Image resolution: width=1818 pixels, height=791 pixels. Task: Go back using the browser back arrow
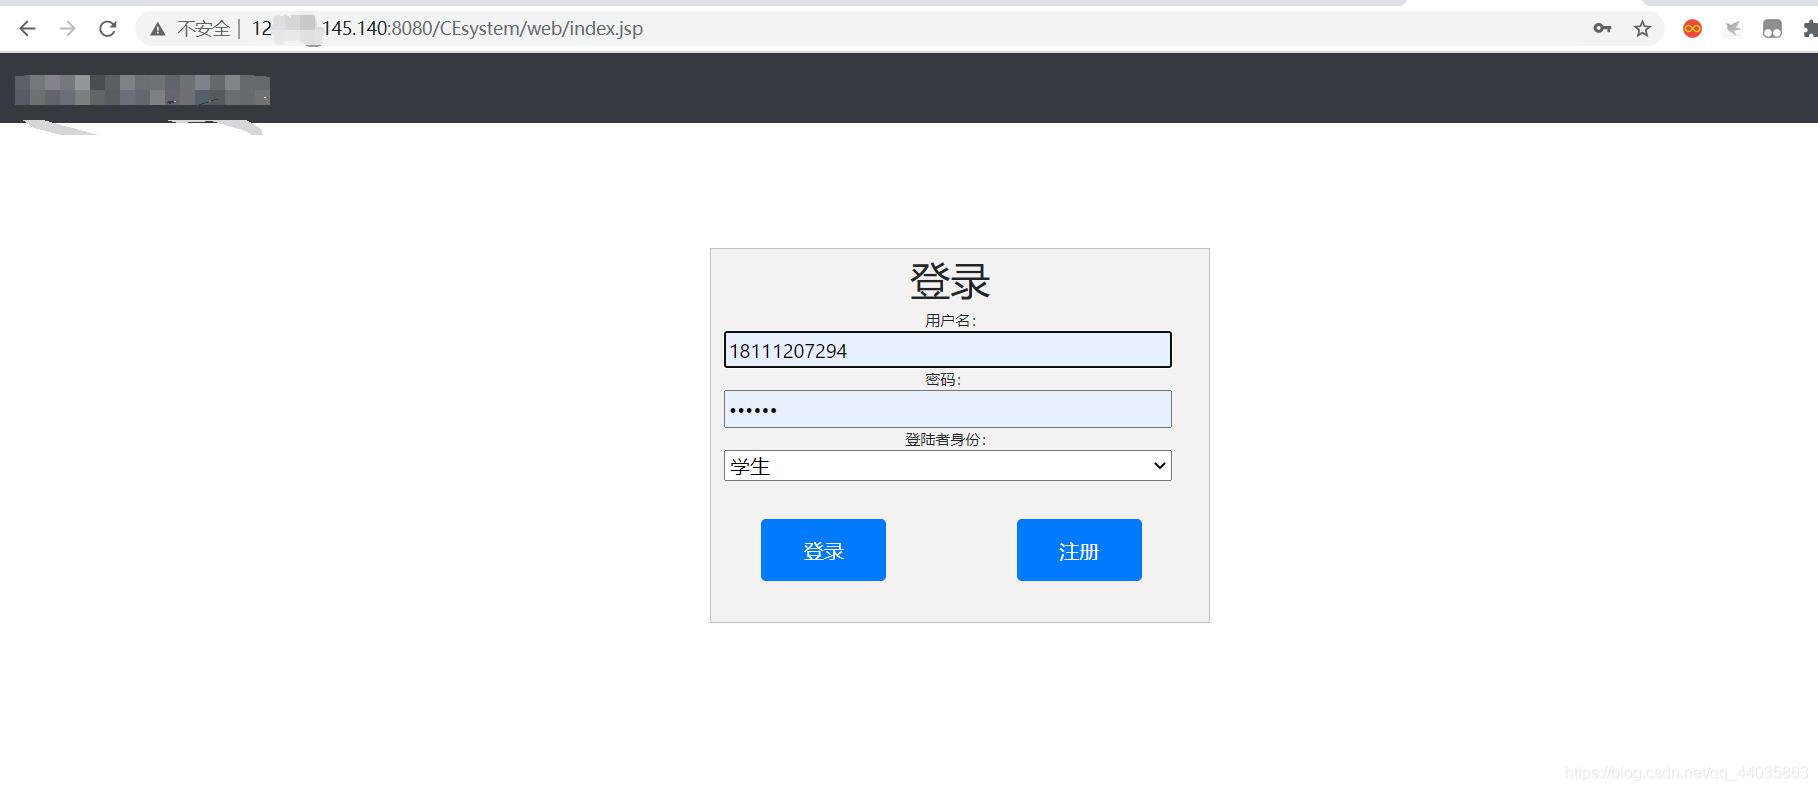tap(27, 29)
